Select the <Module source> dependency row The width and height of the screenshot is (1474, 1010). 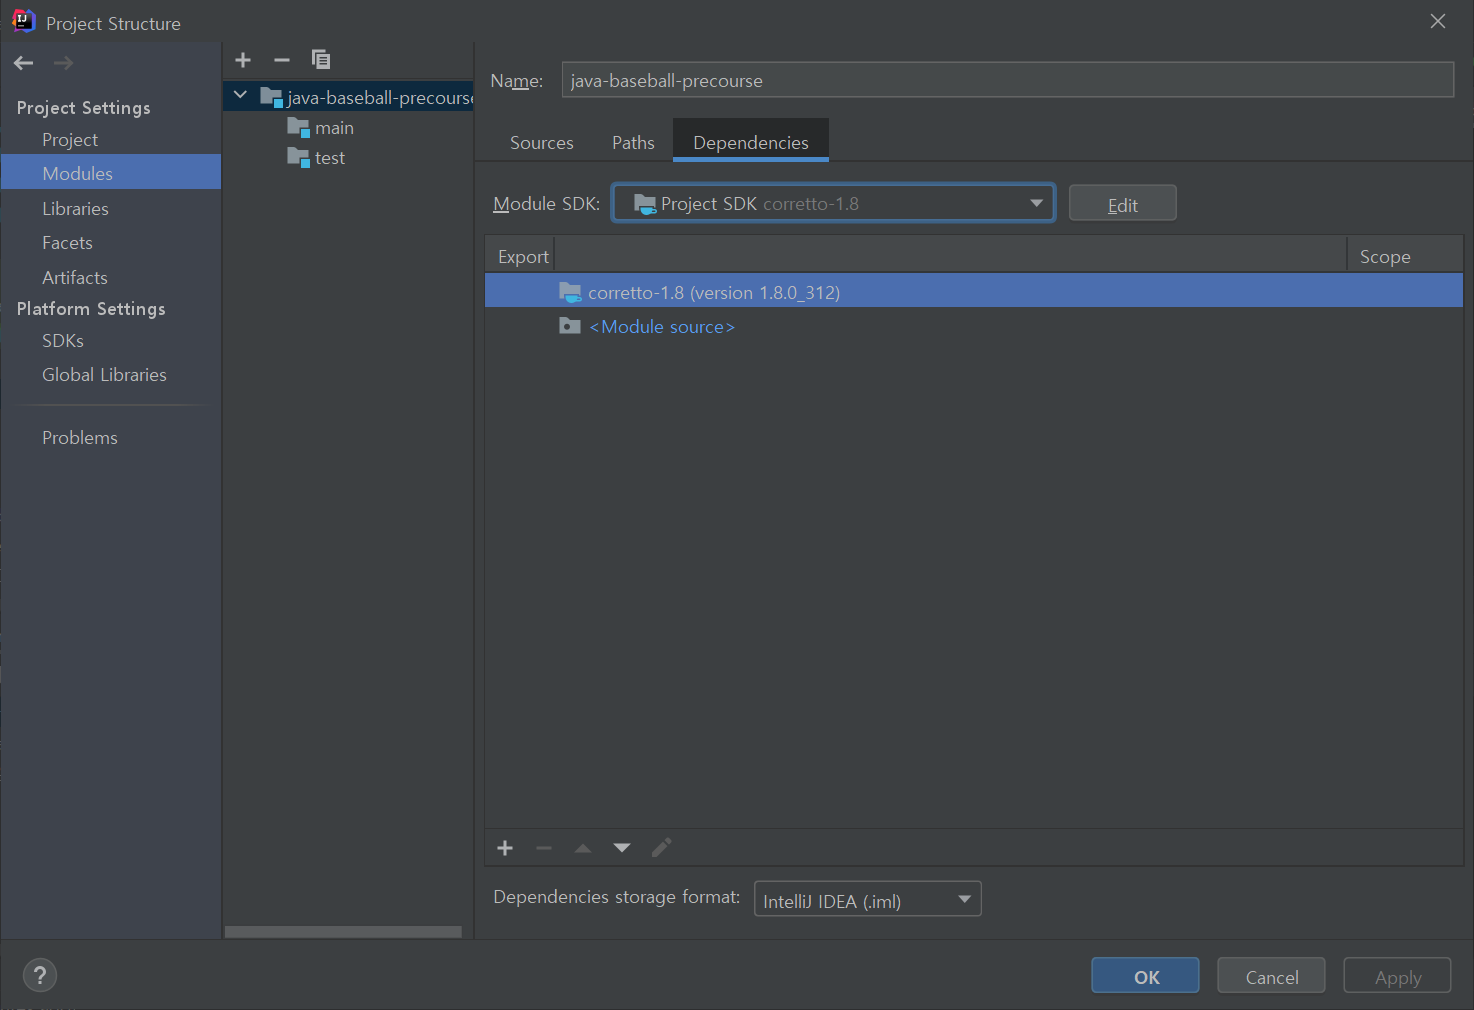[974, 326]
